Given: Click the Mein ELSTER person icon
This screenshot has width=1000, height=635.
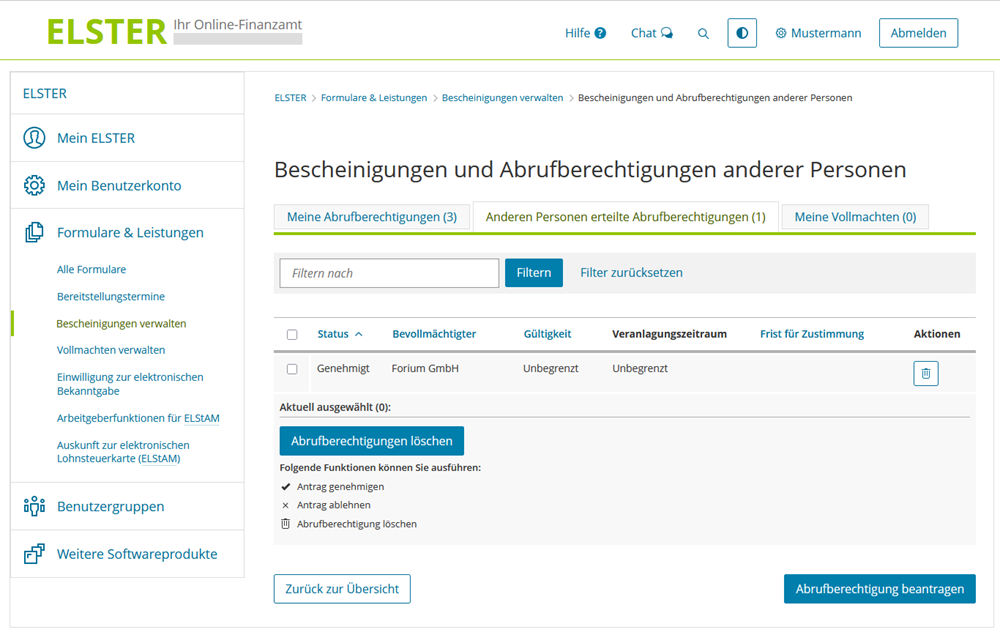Looking at the screenshot, I should click(x=35, y=138).
